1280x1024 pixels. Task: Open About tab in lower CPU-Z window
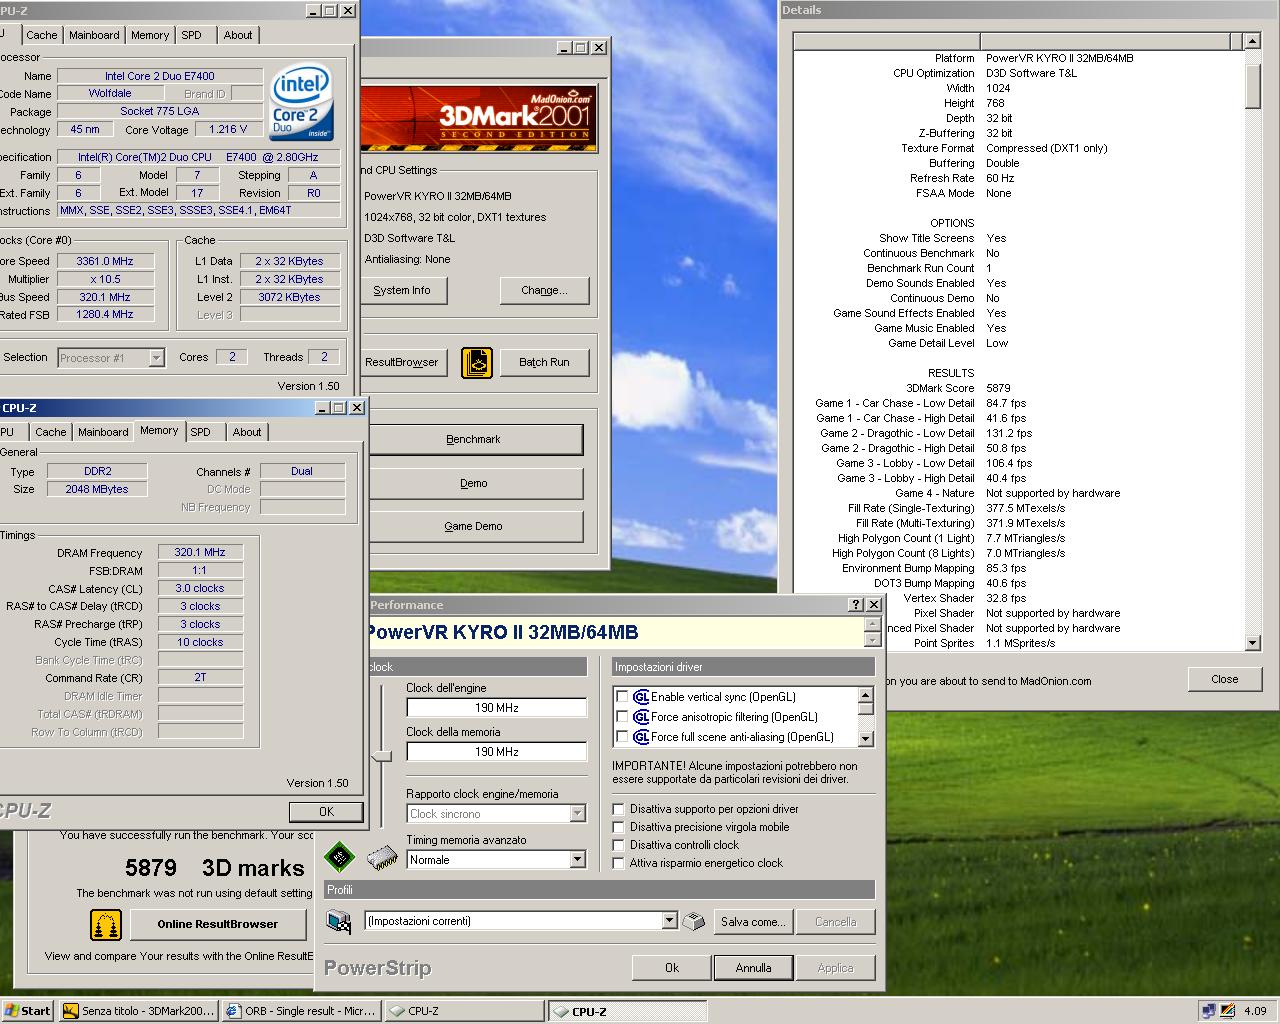point(247,432)
